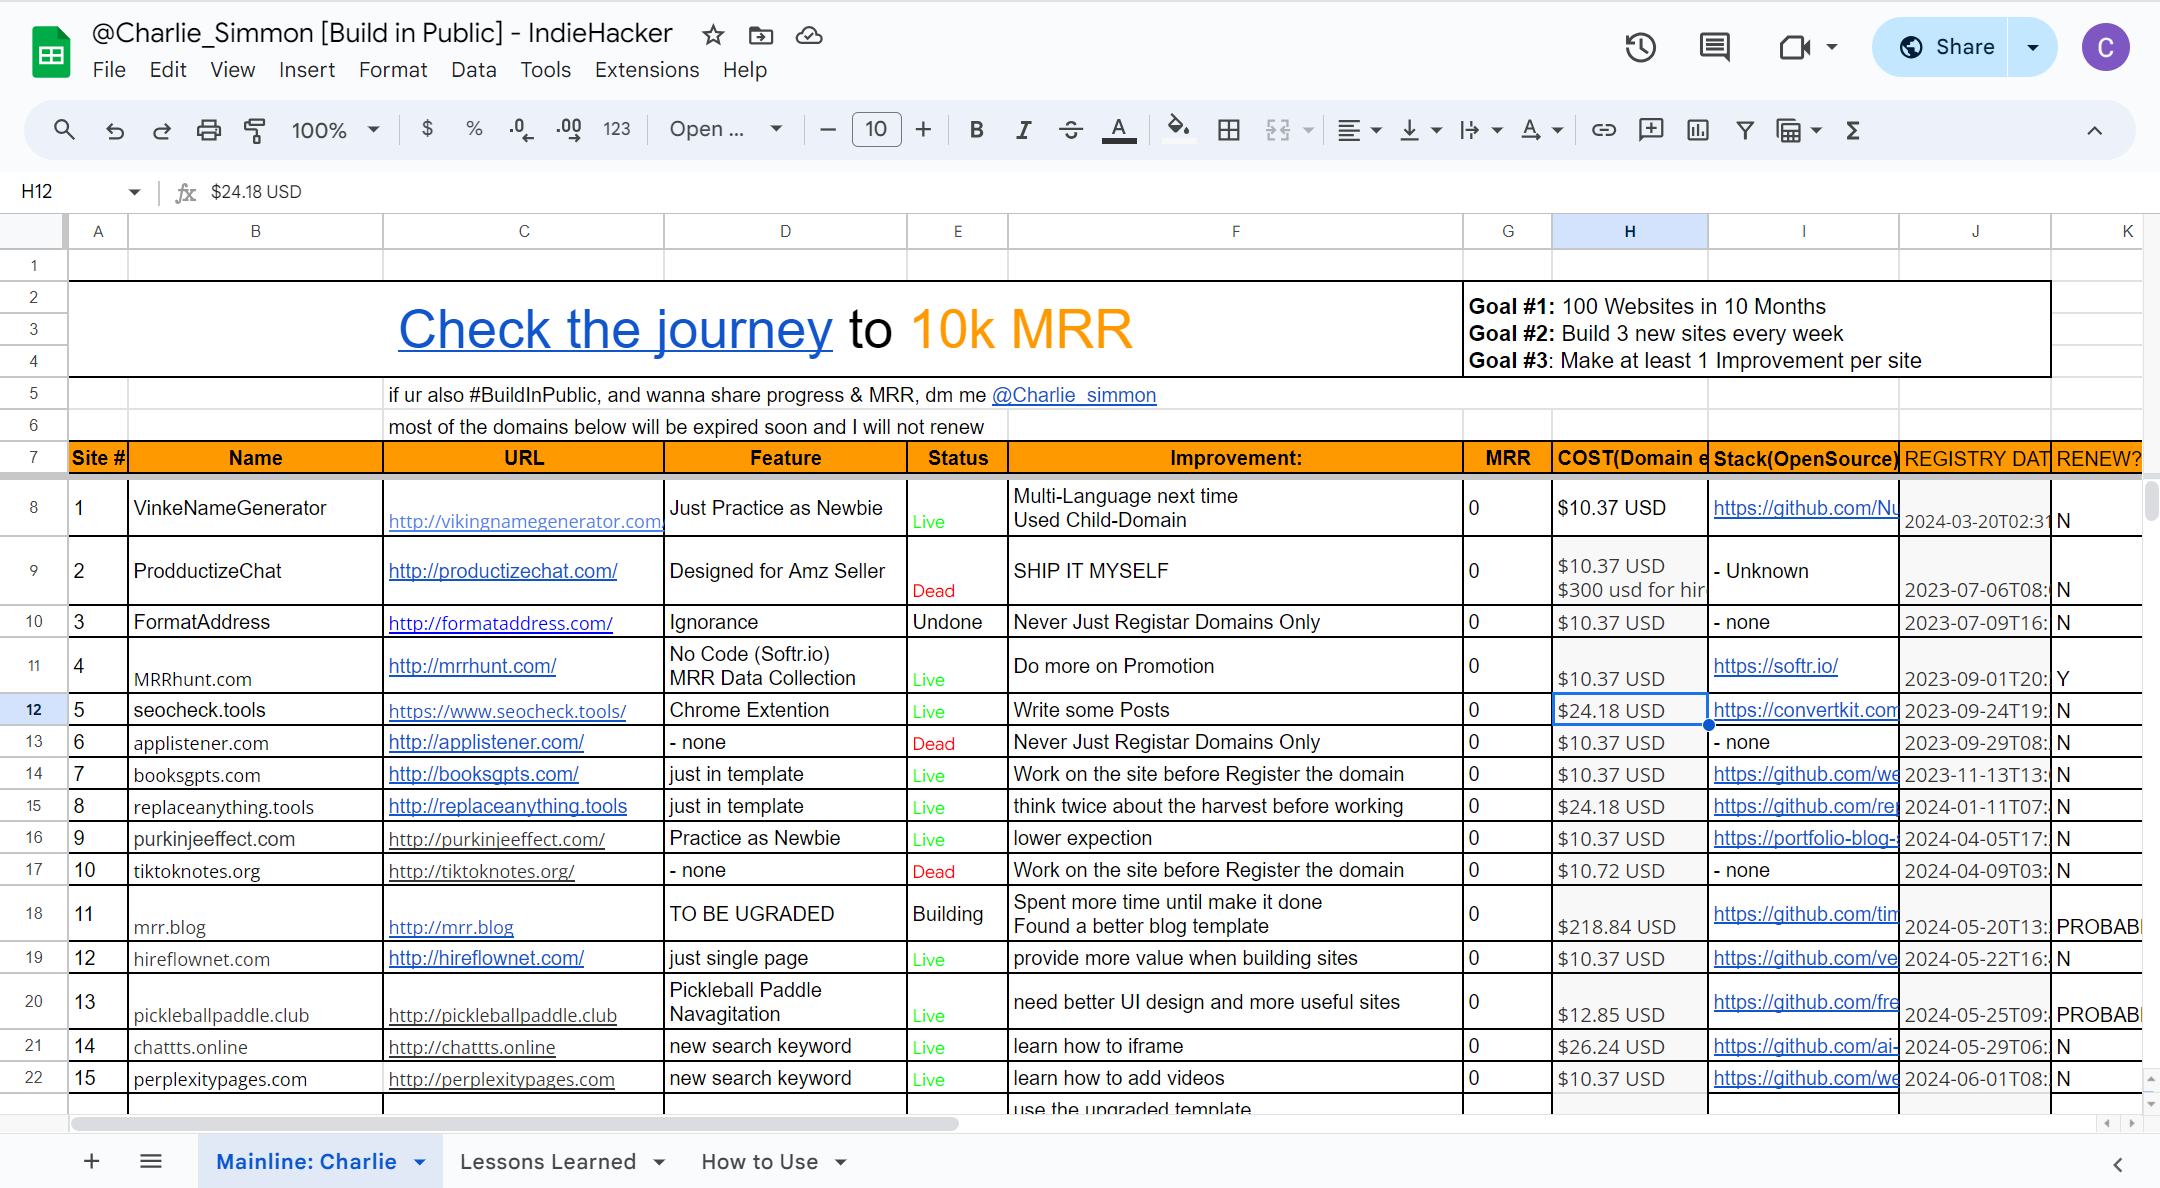Click the Redo arrow
2160x1188 pixels.
[161, 130]
